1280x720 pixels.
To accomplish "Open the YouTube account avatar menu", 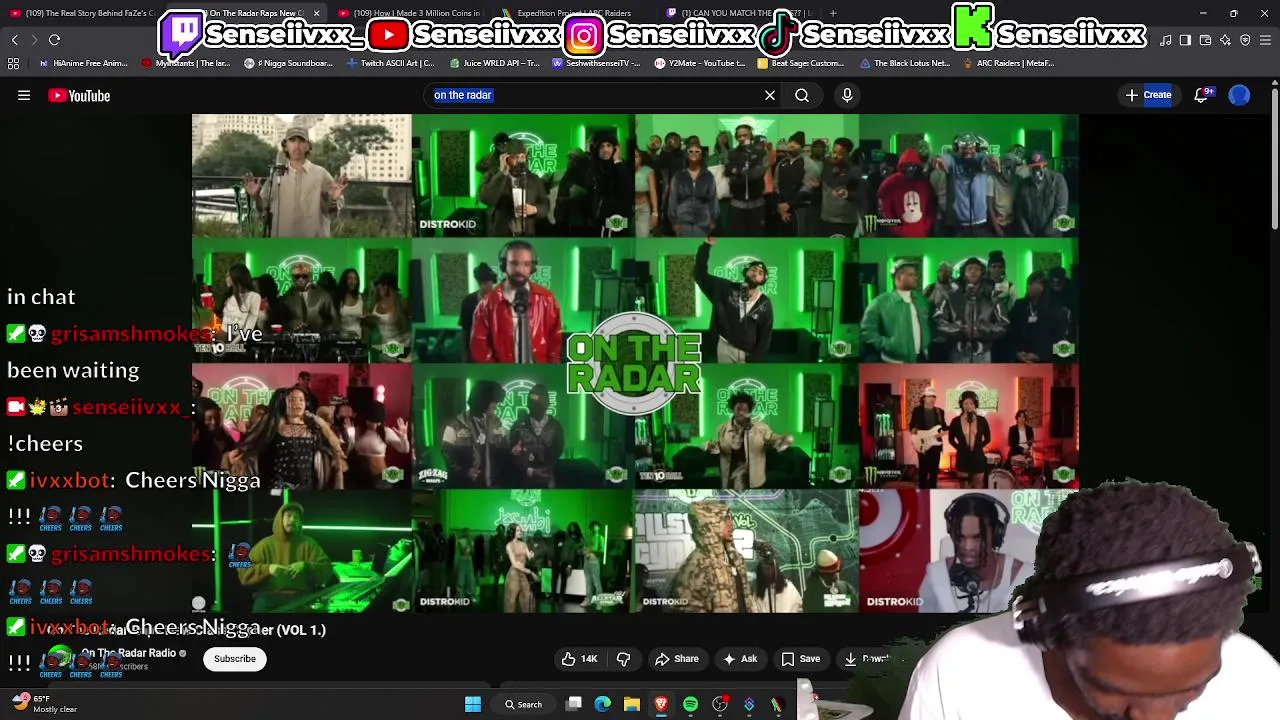I will pyautogui.click(x=1239, y=95).
